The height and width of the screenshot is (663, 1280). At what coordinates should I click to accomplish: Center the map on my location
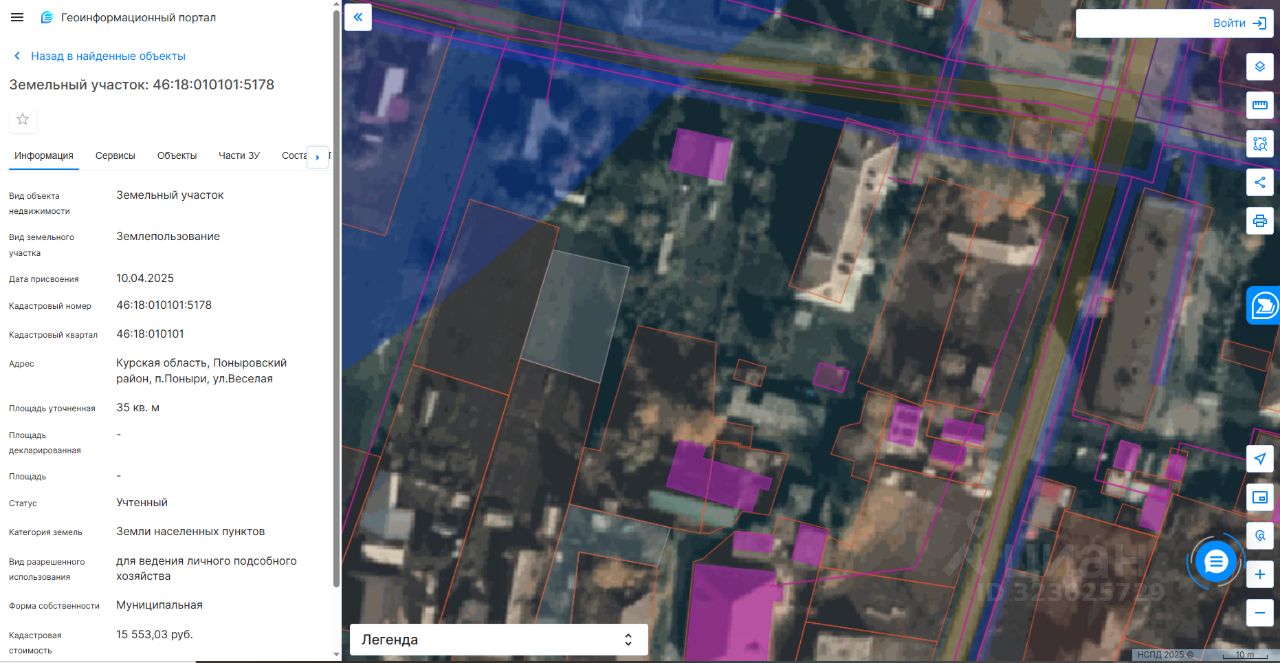tap(1260, 458)
